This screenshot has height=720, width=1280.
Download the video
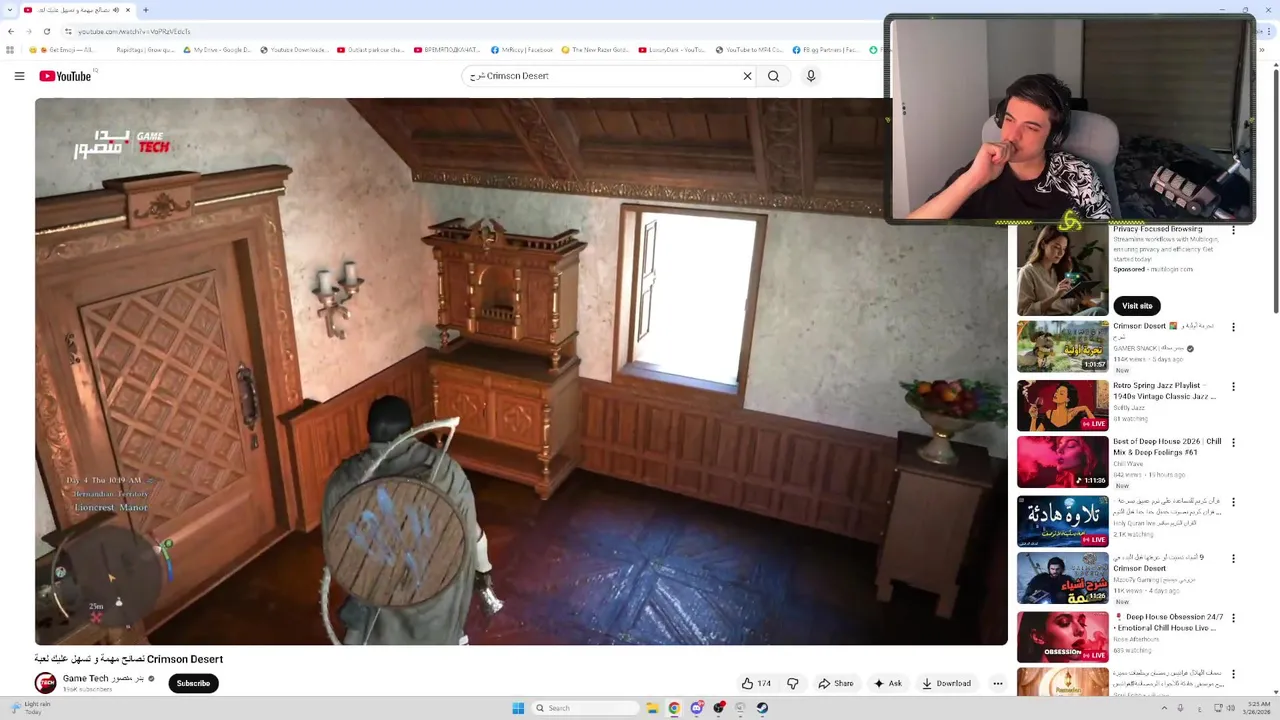pos(946,683)
